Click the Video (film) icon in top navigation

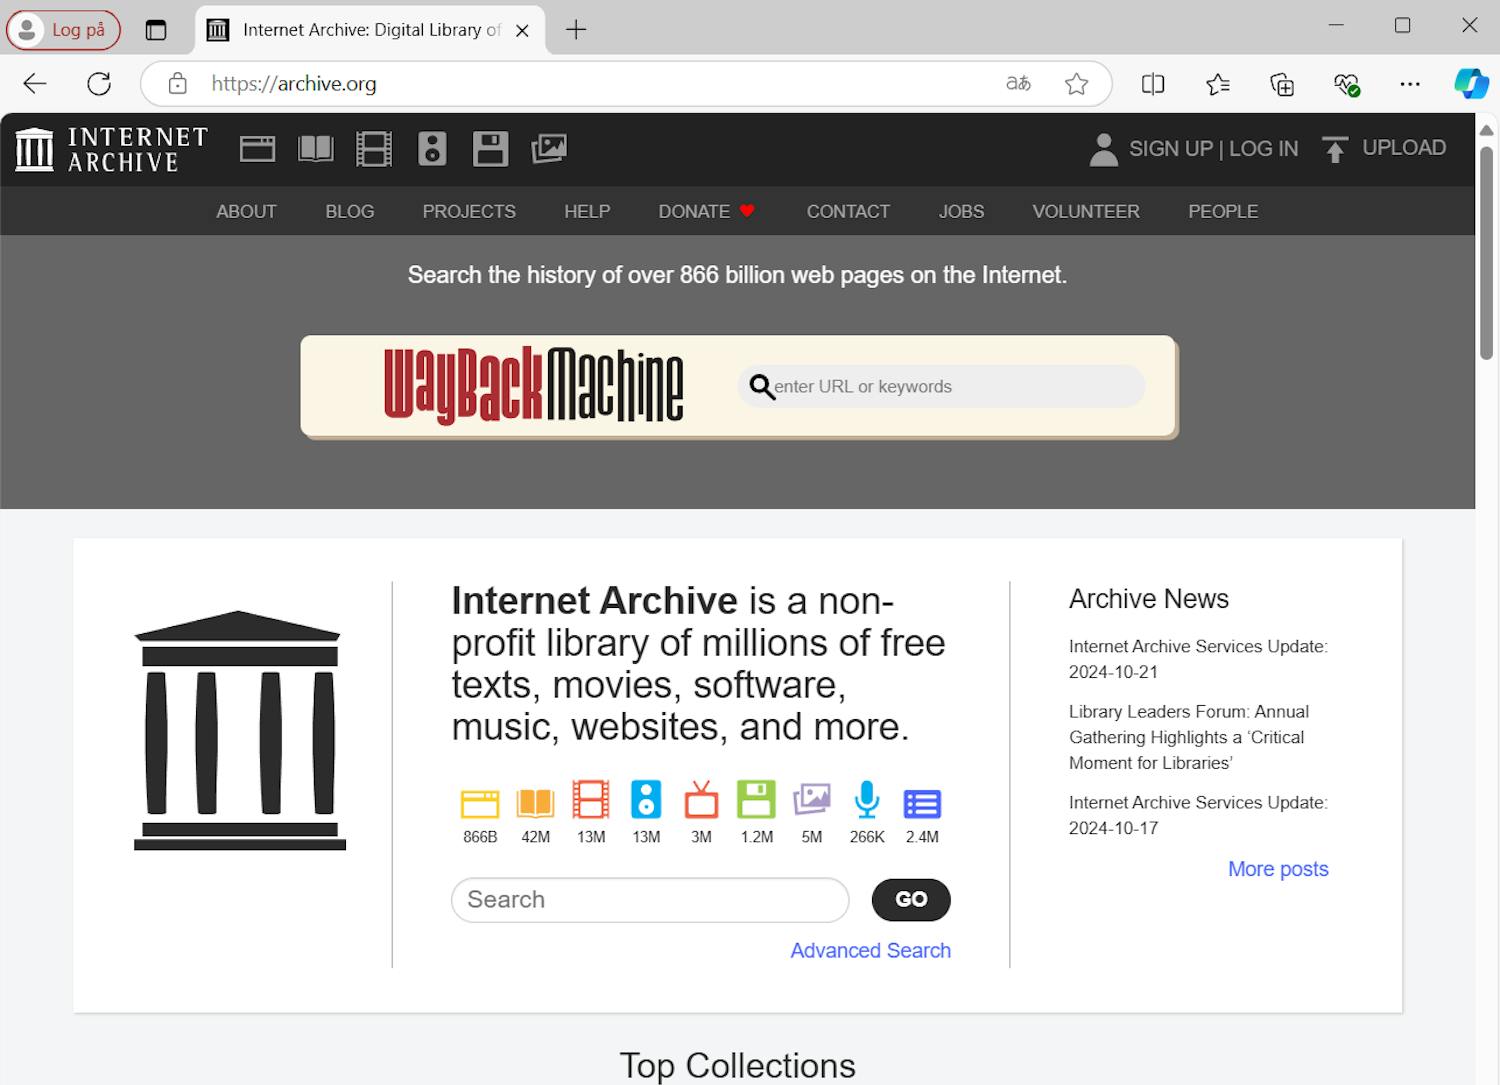coord(373,148)
